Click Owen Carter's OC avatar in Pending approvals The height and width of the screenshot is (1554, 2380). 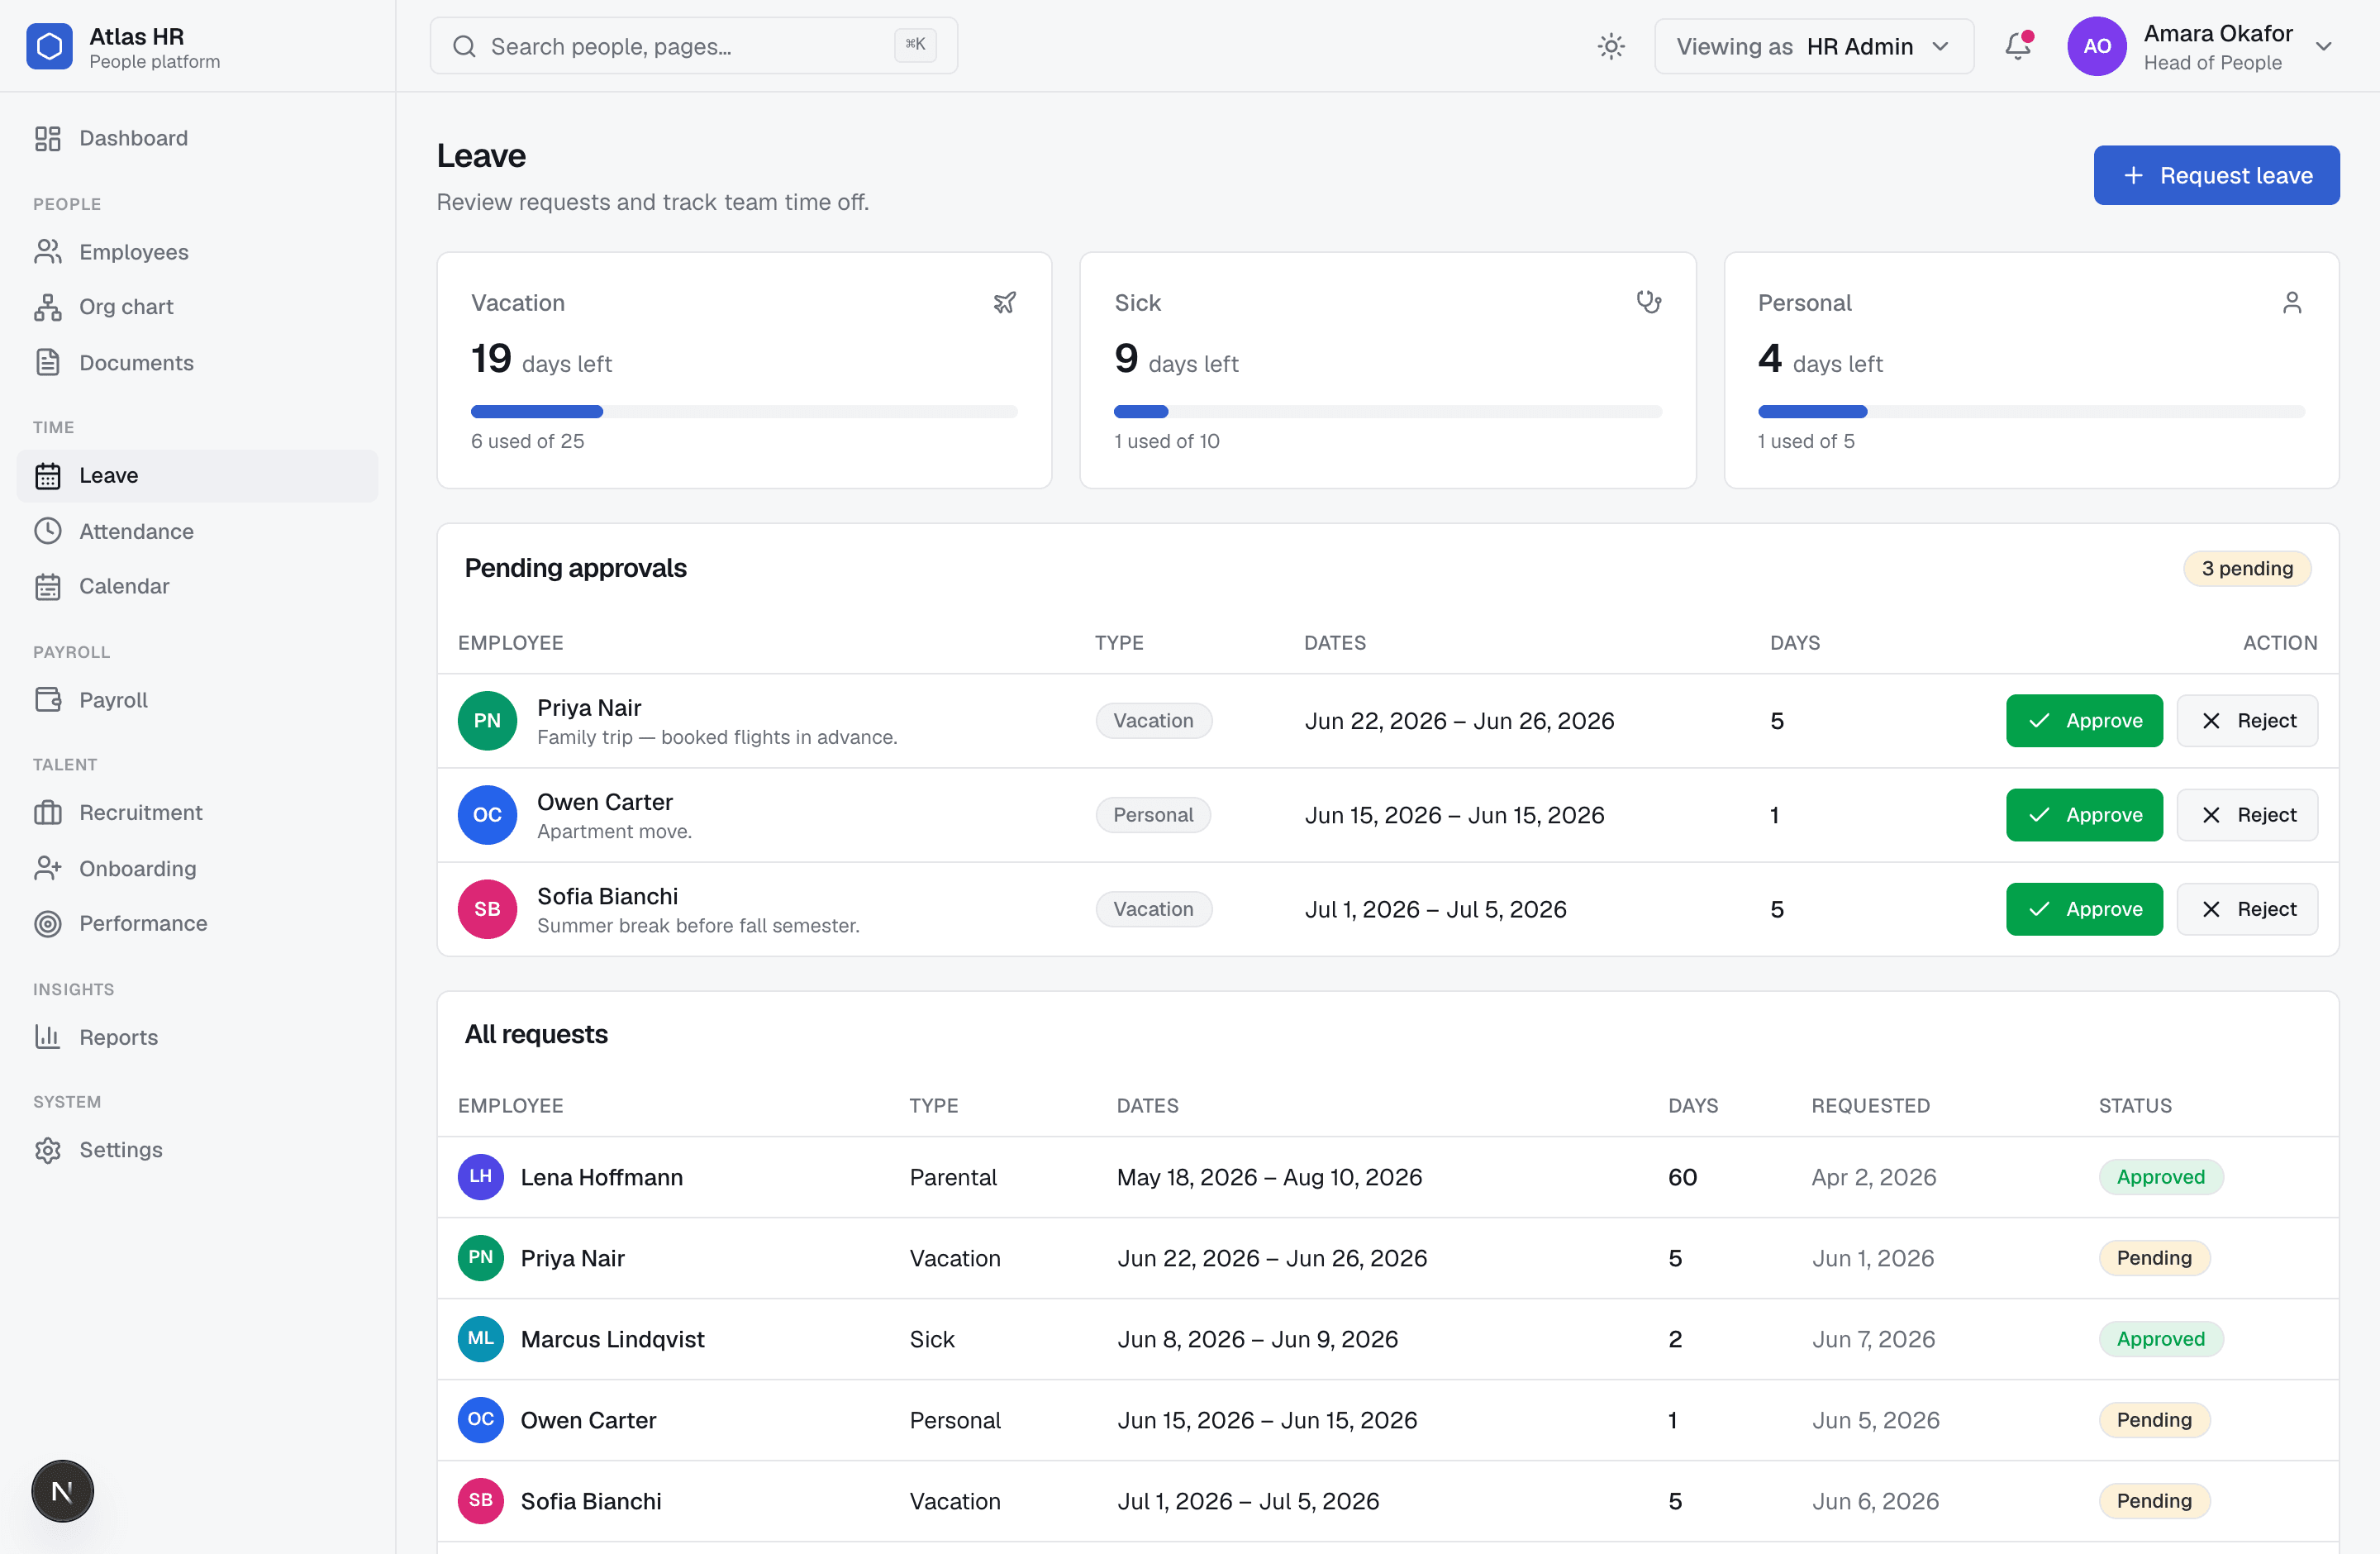click(x=487, y=815)
